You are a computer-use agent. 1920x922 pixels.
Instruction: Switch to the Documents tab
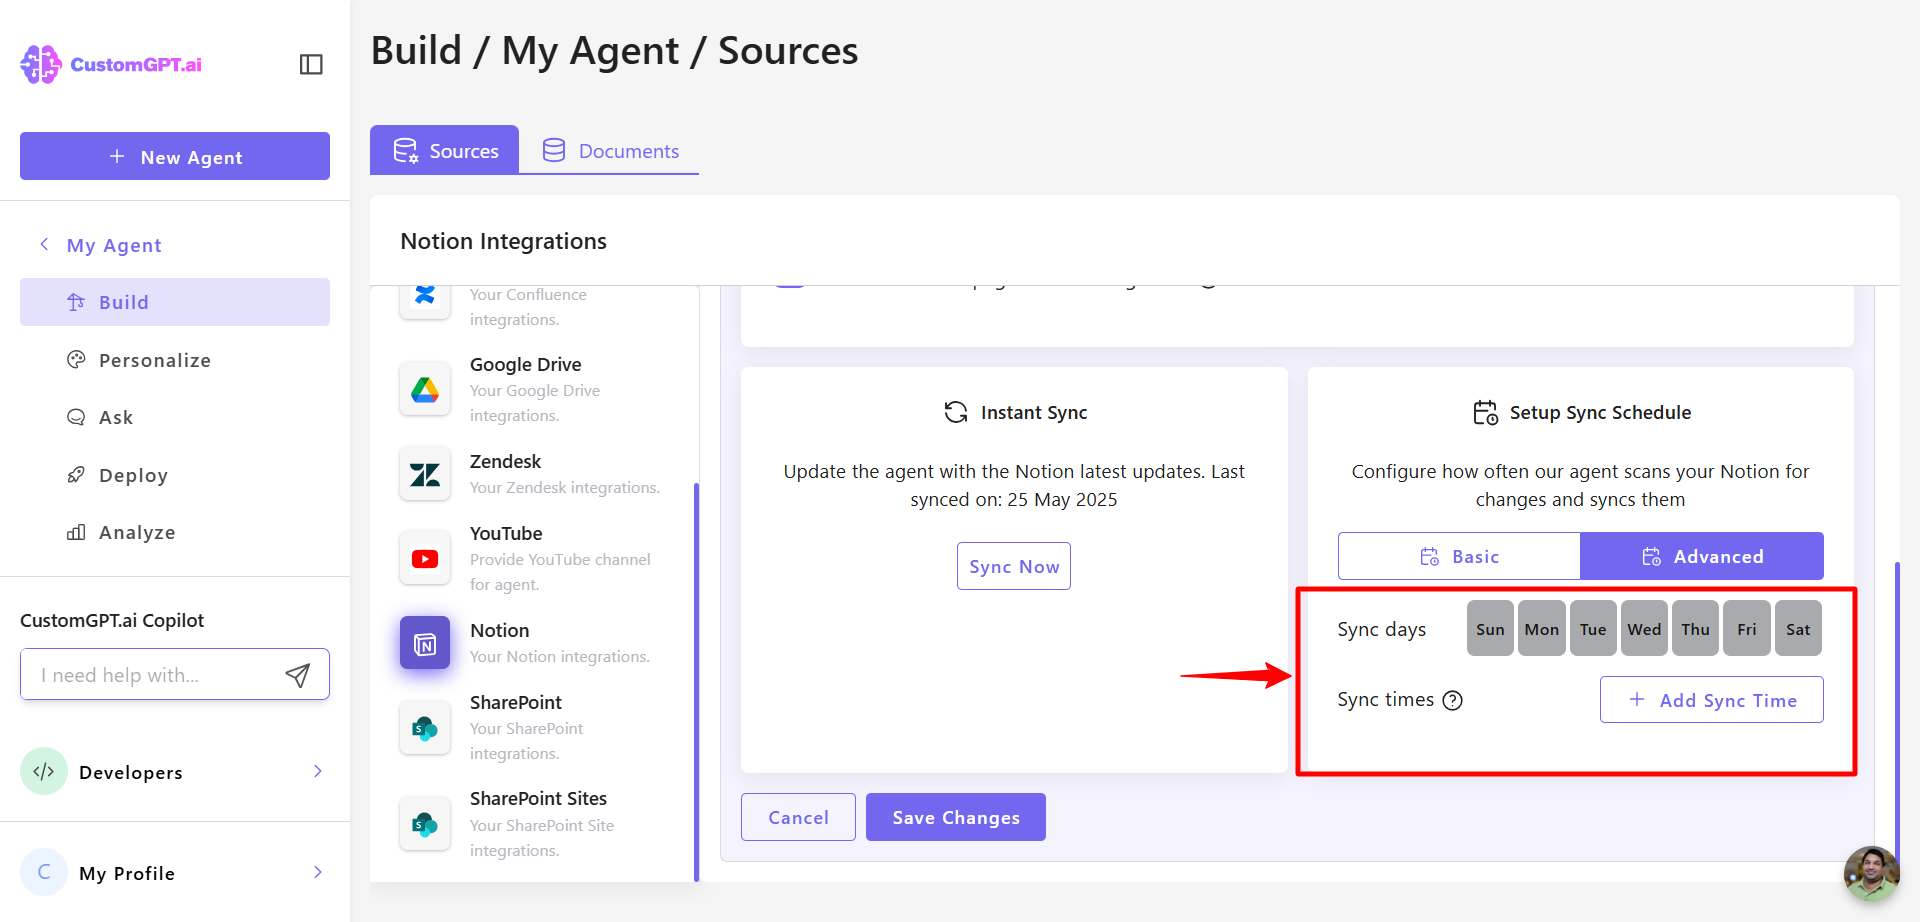[x=610, y=150]
